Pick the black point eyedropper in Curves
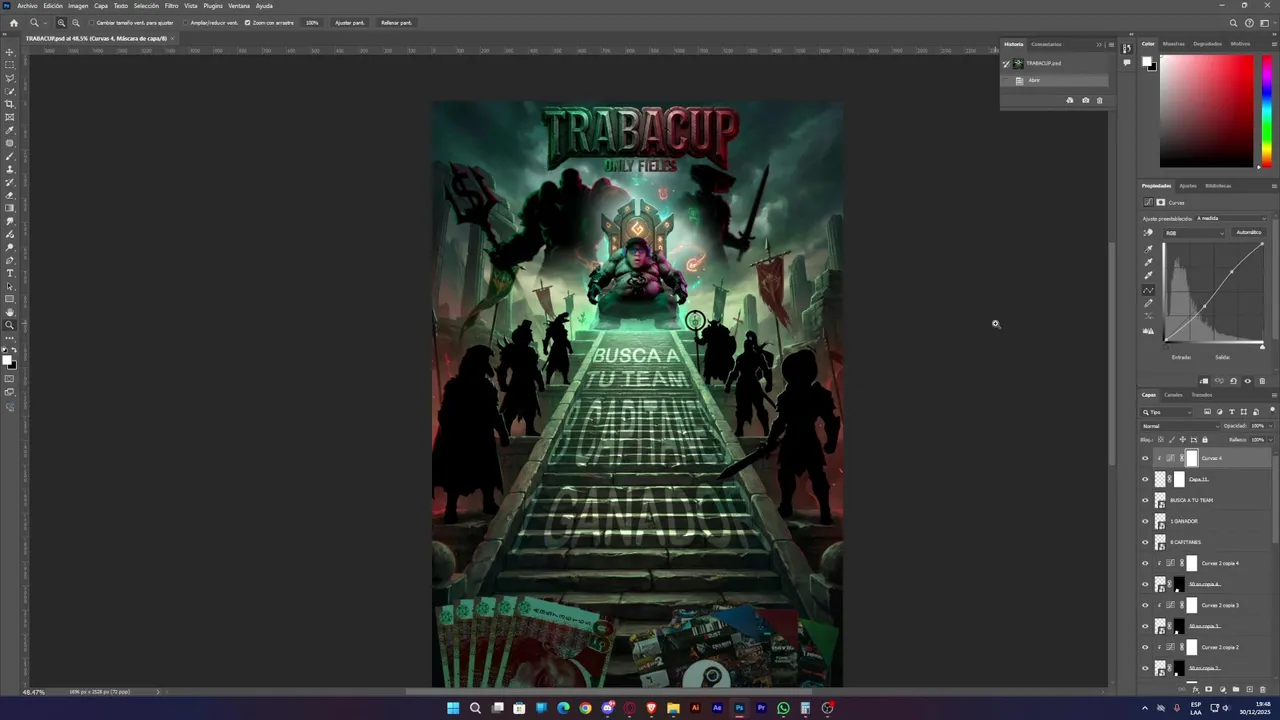The height and width of the screenshot is (720, 1280). 1148,248
